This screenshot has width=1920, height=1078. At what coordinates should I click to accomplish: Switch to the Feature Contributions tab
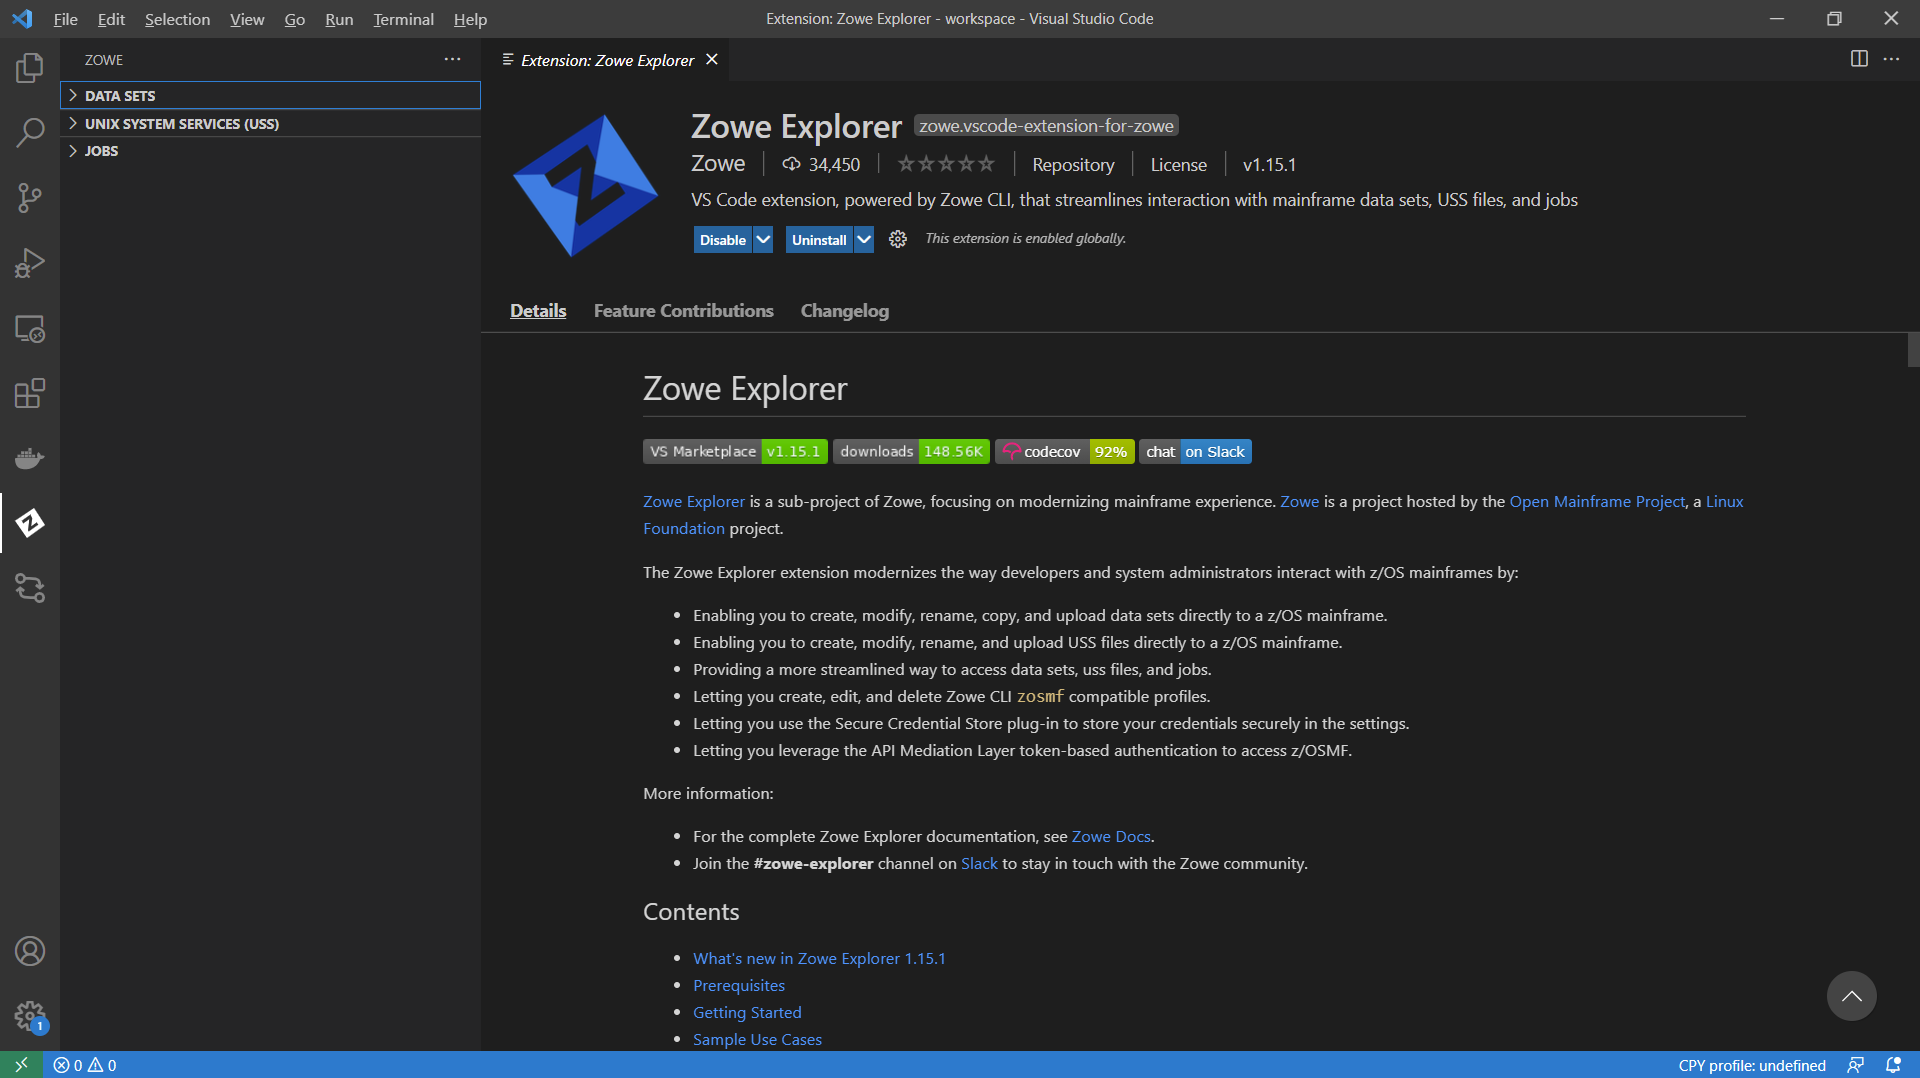(683, 311)
